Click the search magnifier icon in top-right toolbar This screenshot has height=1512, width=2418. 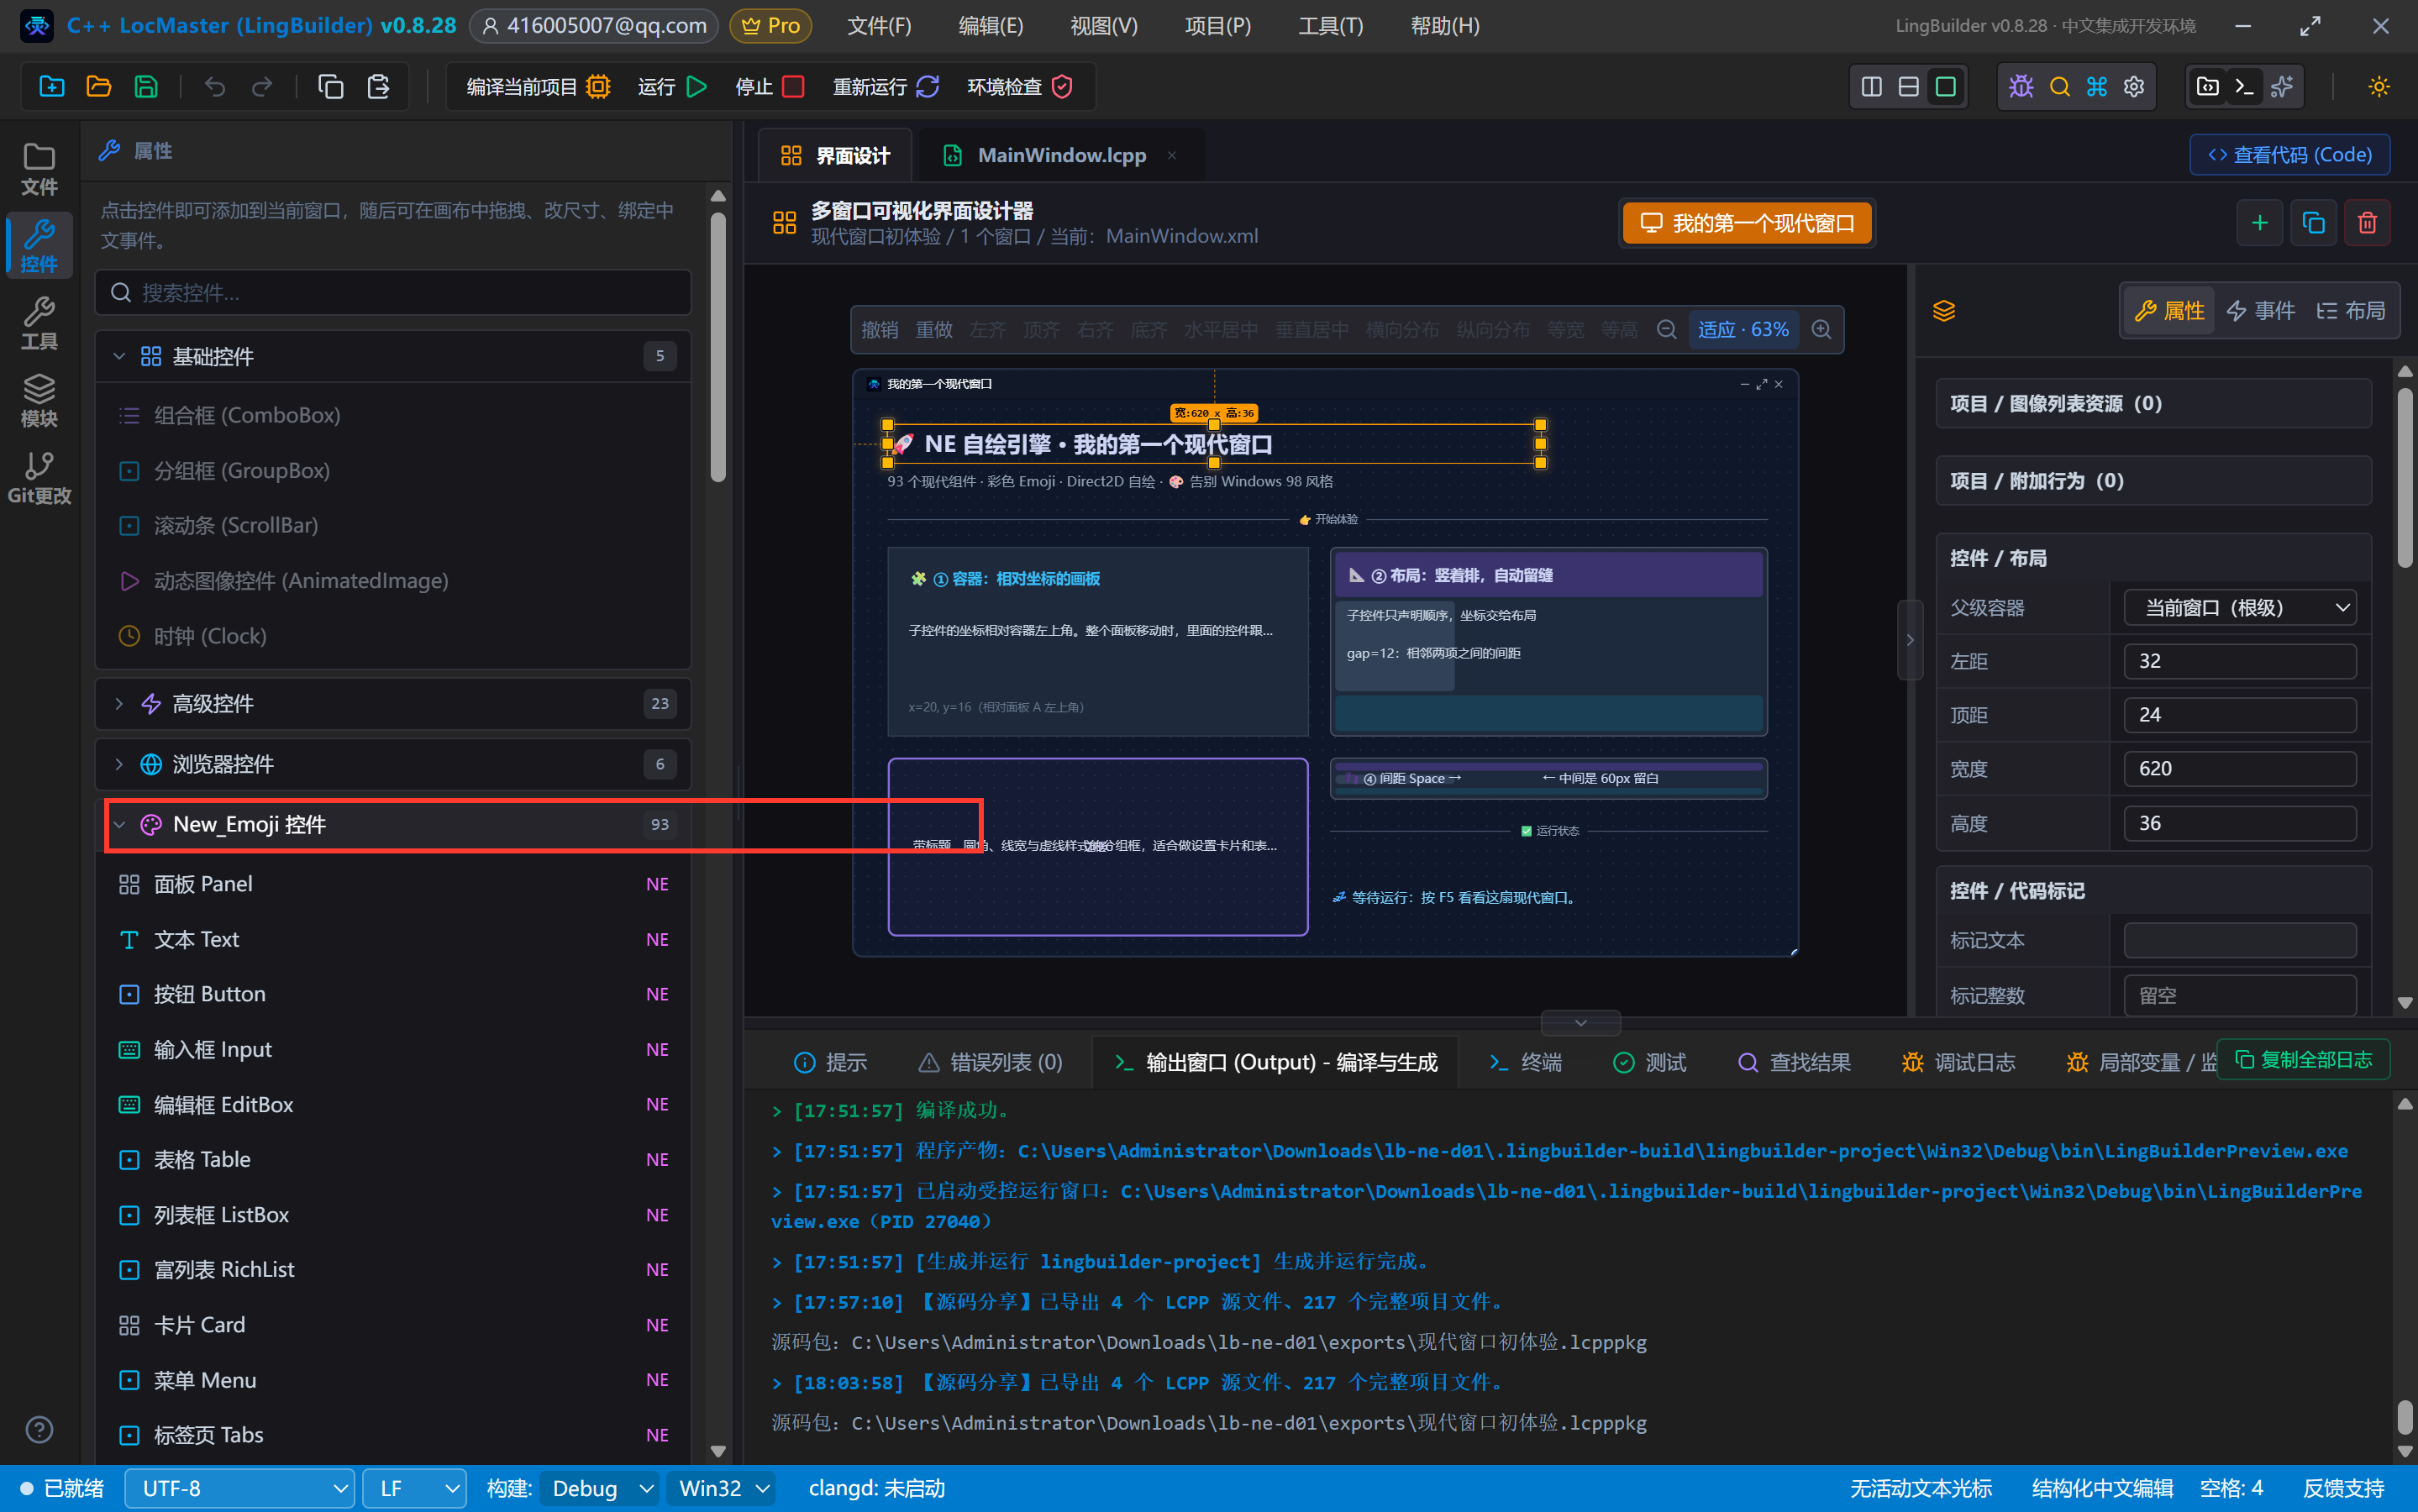pyautogui.click(x=2059, y=87)
